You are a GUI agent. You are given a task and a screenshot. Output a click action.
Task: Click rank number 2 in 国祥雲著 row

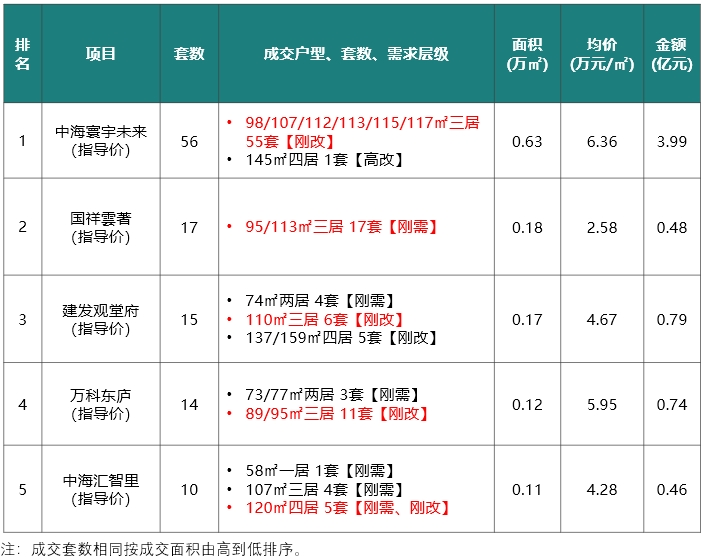22,227
